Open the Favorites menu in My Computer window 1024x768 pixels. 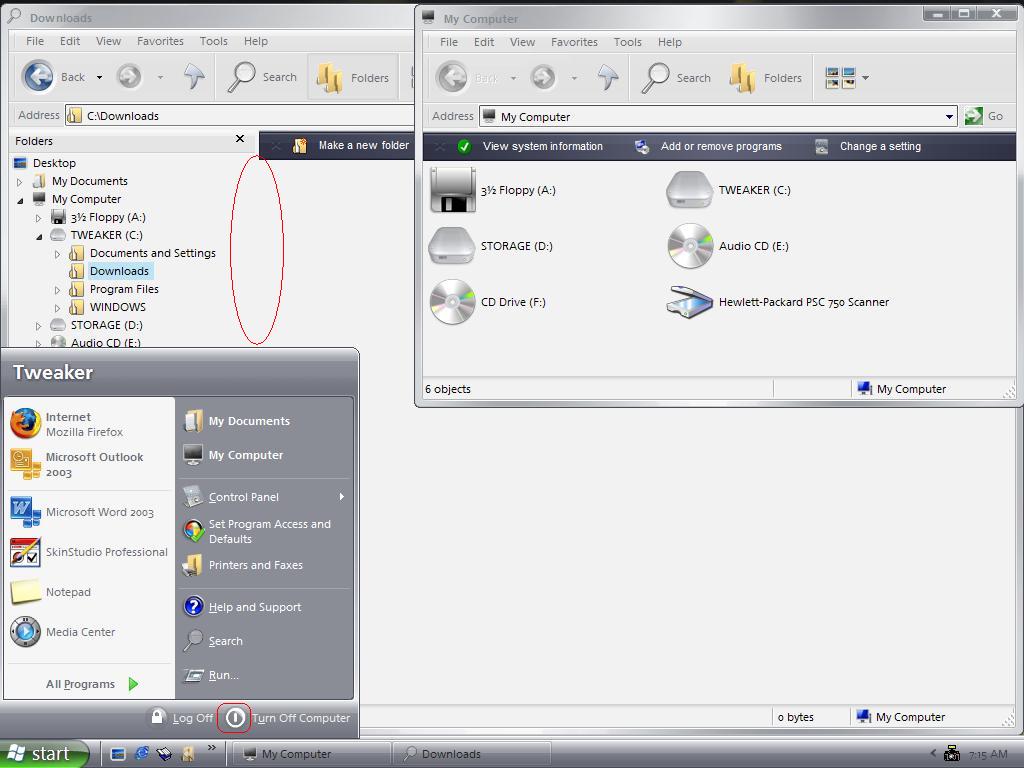pos(574,42)
